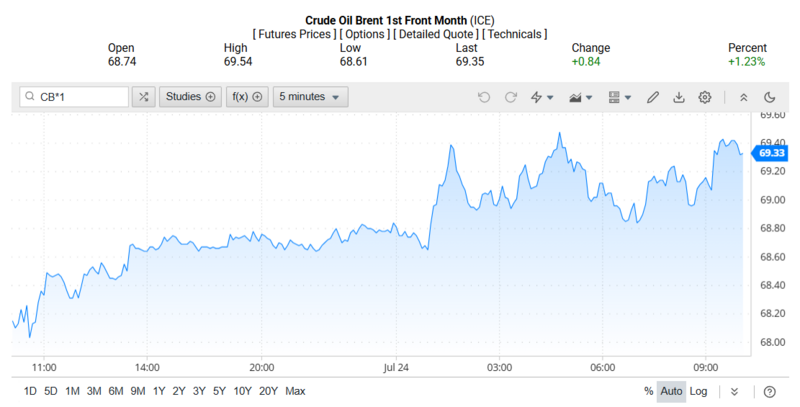This screenshot has height=407, width=800.
Task: Toggle dark mode with moon icon
Action: (x=769, y=97)
